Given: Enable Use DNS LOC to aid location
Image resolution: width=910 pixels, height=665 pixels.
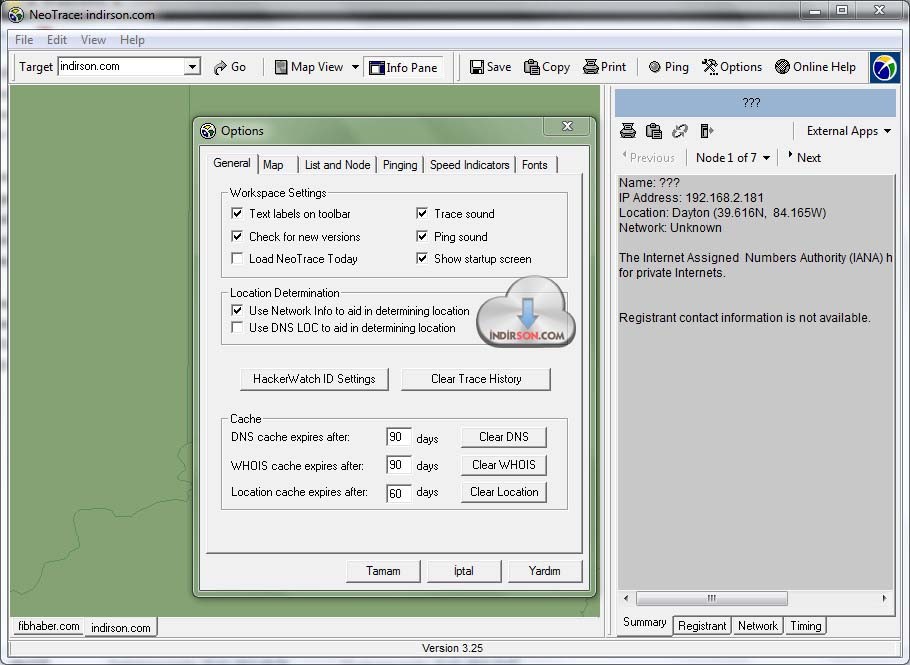Looking at the screenshot, I should pyautogui.click(x=237, y=327).
